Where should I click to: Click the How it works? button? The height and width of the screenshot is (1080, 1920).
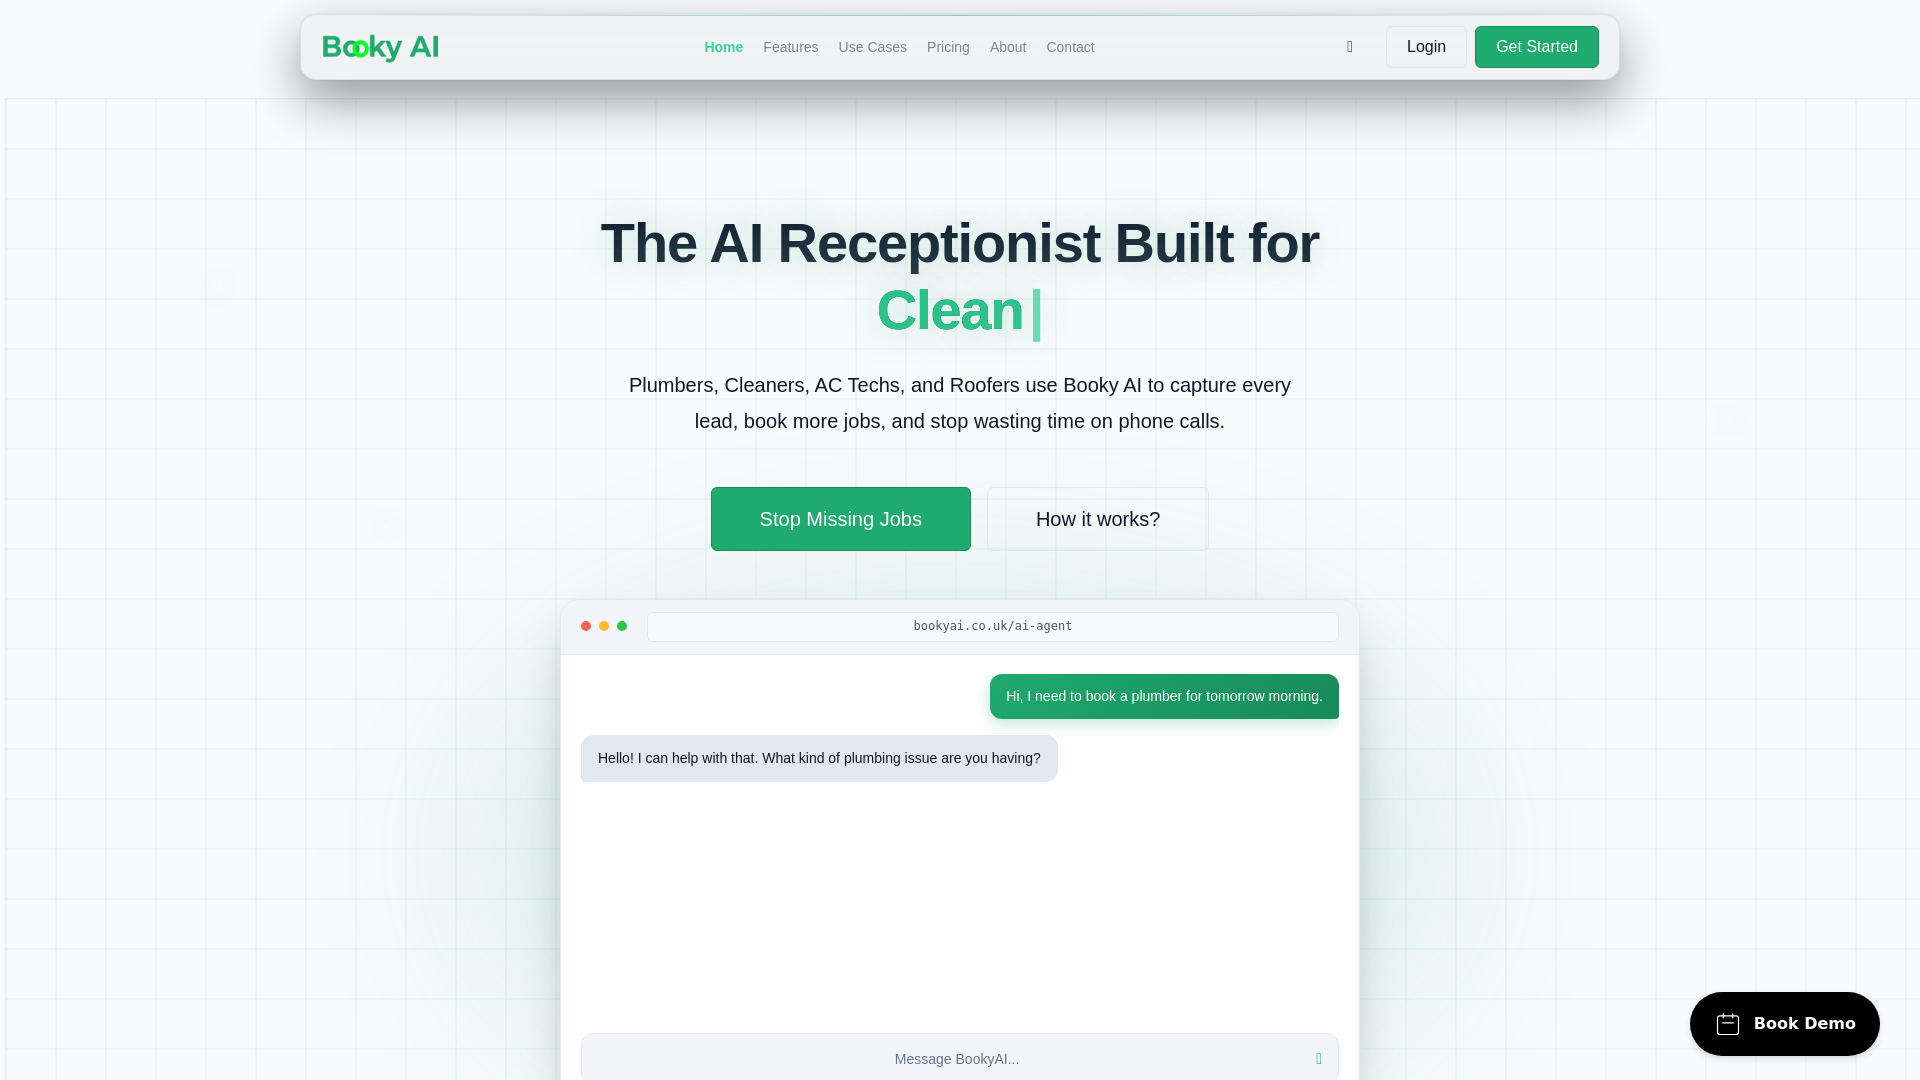1098,519
